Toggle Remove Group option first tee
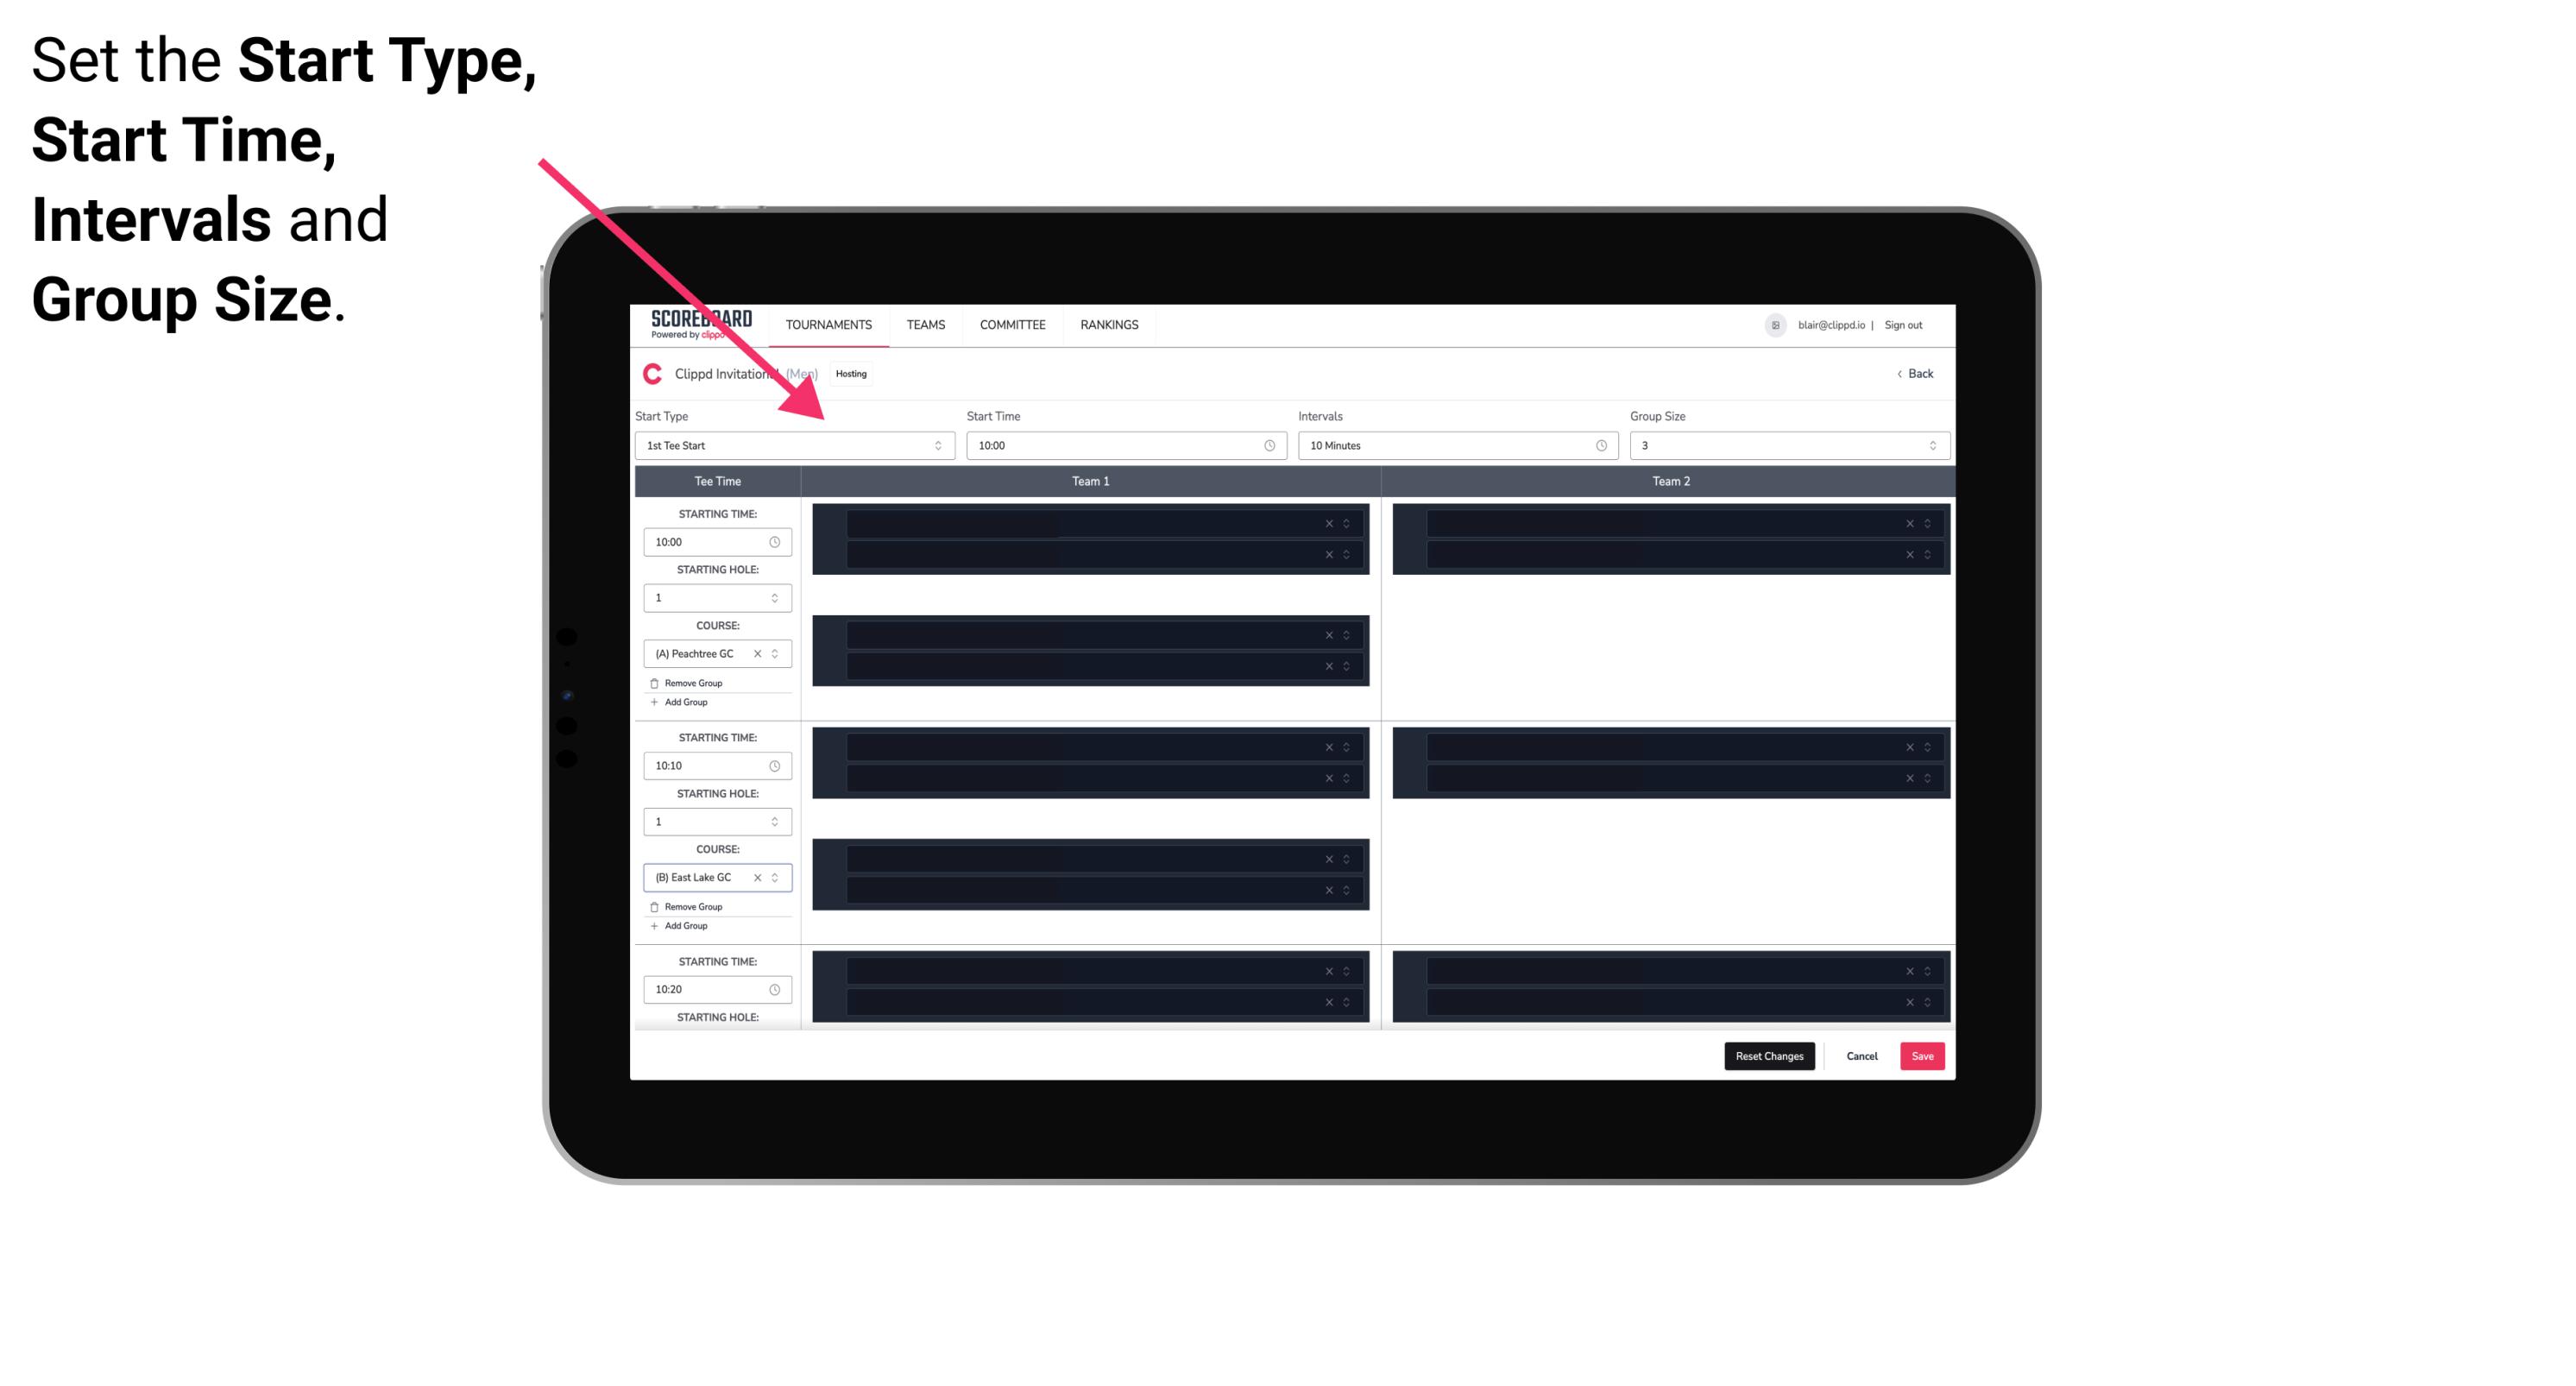The width and height of the screenshot is (2576, 1386). [x=691, y=683]
